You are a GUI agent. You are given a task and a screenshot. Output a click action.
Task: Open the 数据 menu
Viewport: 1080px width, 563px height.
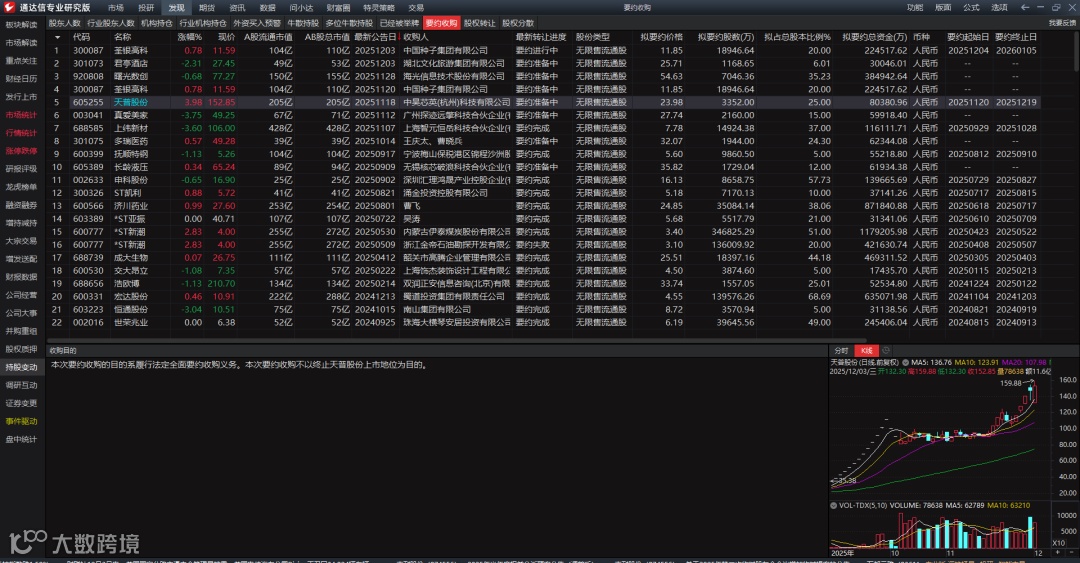point(267,8)
